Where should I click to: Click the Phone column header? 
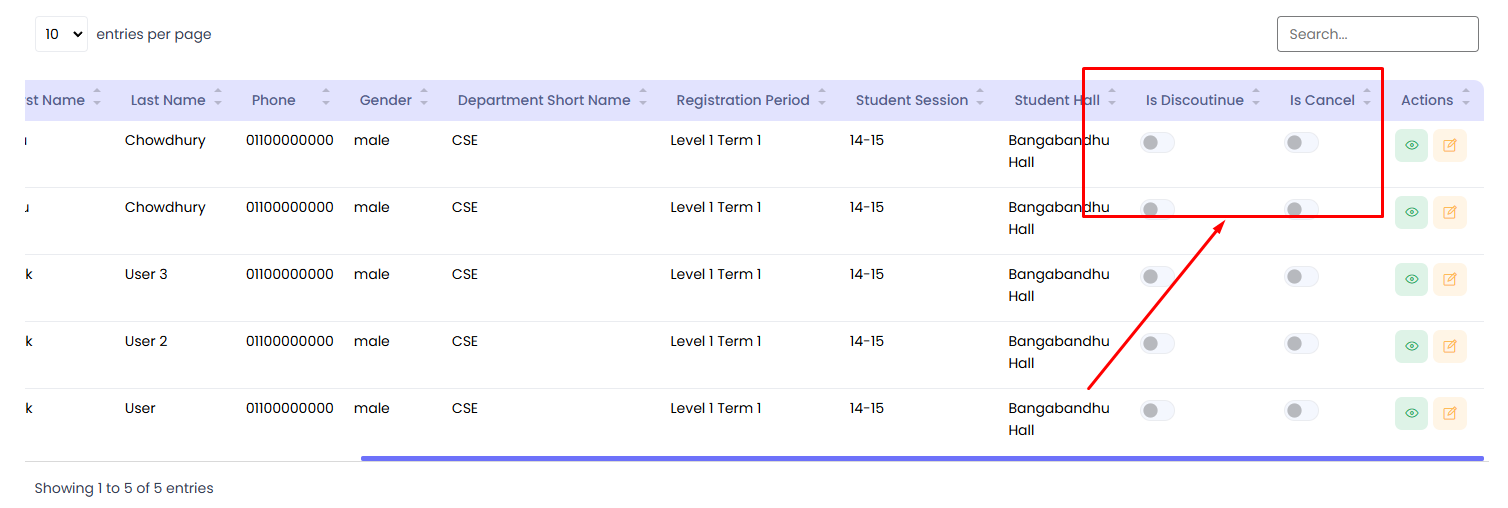pyautogui.click(x=274, y=100)
